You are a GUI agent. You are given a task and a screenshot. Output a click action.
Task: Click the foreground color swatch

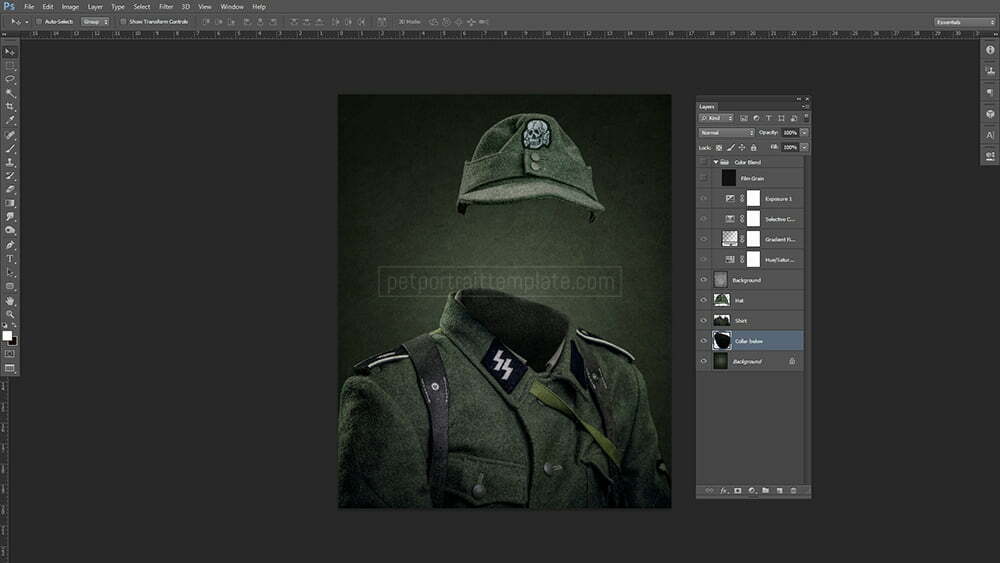[6, 335]
